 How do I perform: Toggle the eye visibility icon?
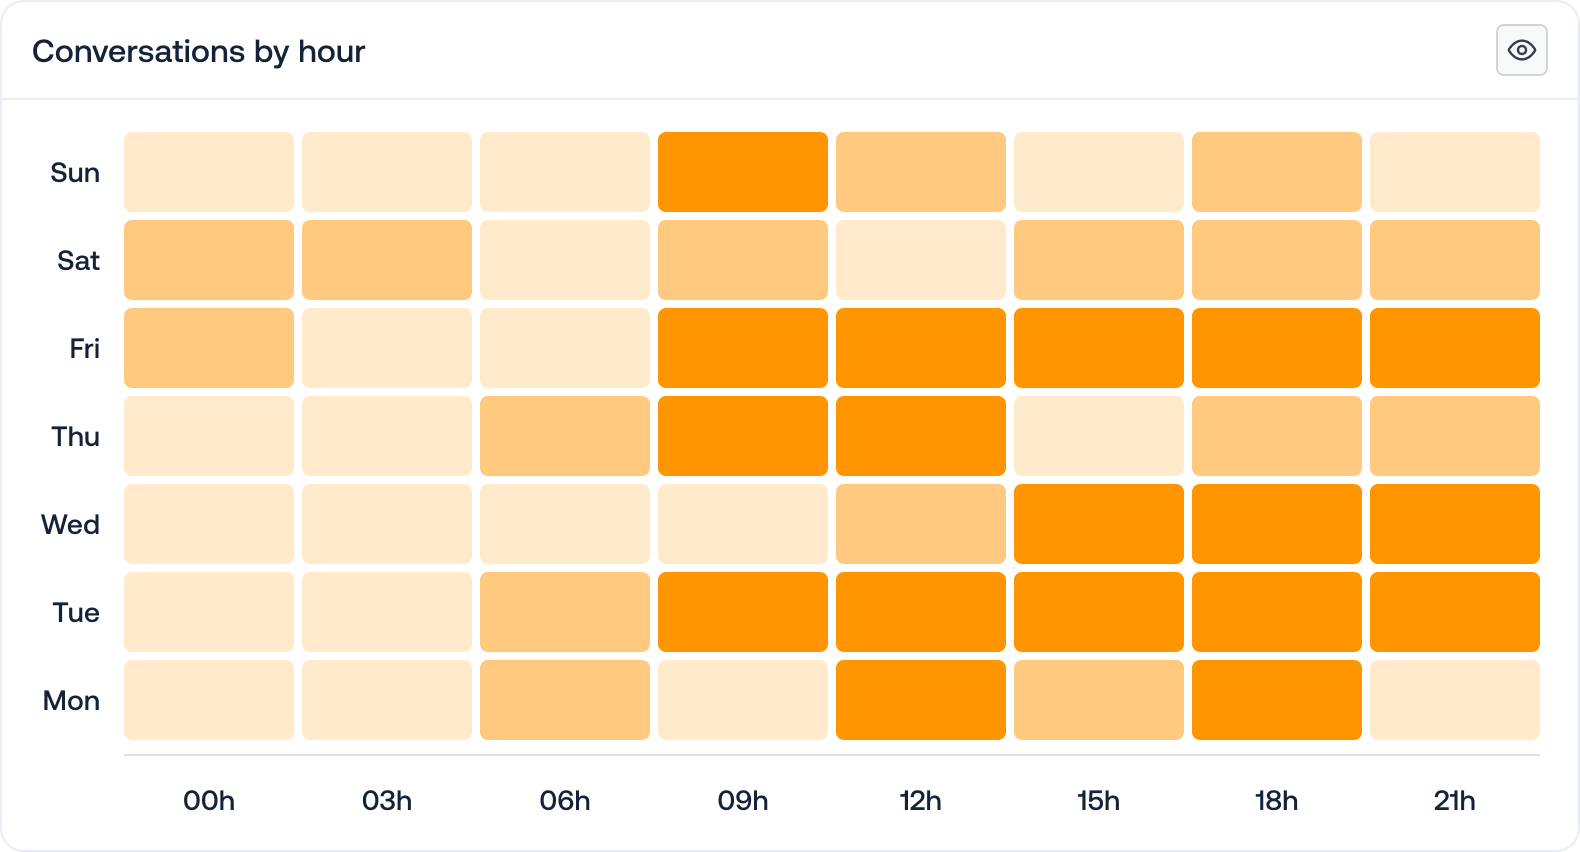click(x=1522, y=48)
